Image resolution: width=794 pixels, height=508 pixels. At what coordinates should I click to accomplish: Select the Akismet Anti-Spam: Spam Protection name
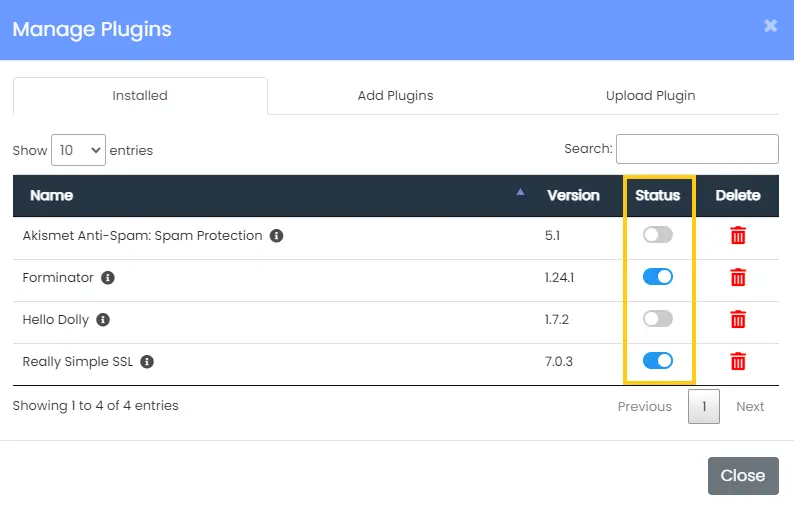pyautogui.click(x=142, y=236)
